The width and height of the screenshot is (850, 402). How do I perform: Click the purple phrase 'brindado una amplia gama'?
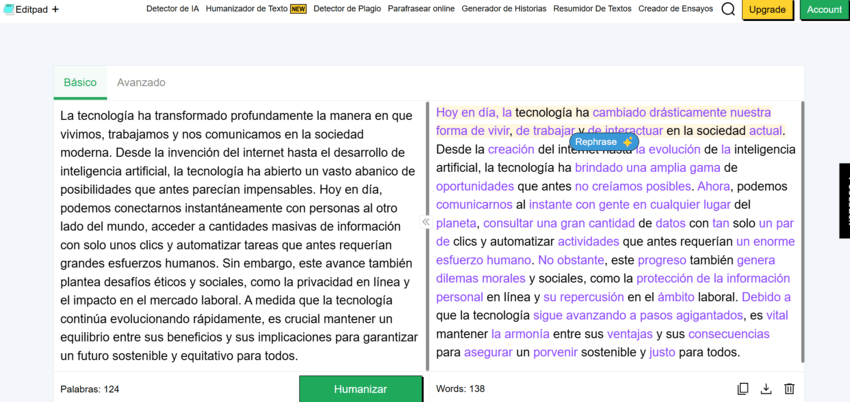(x=647, y=168)
